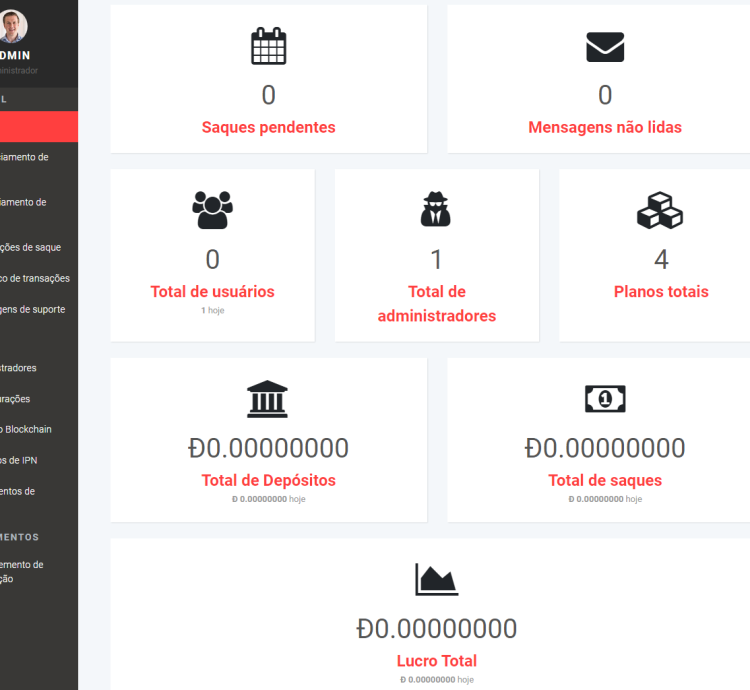The height and width of the screenshot is (690, 750).
Task: Click the area chart icon above Lucro Total
Action: tap(436, 580)
